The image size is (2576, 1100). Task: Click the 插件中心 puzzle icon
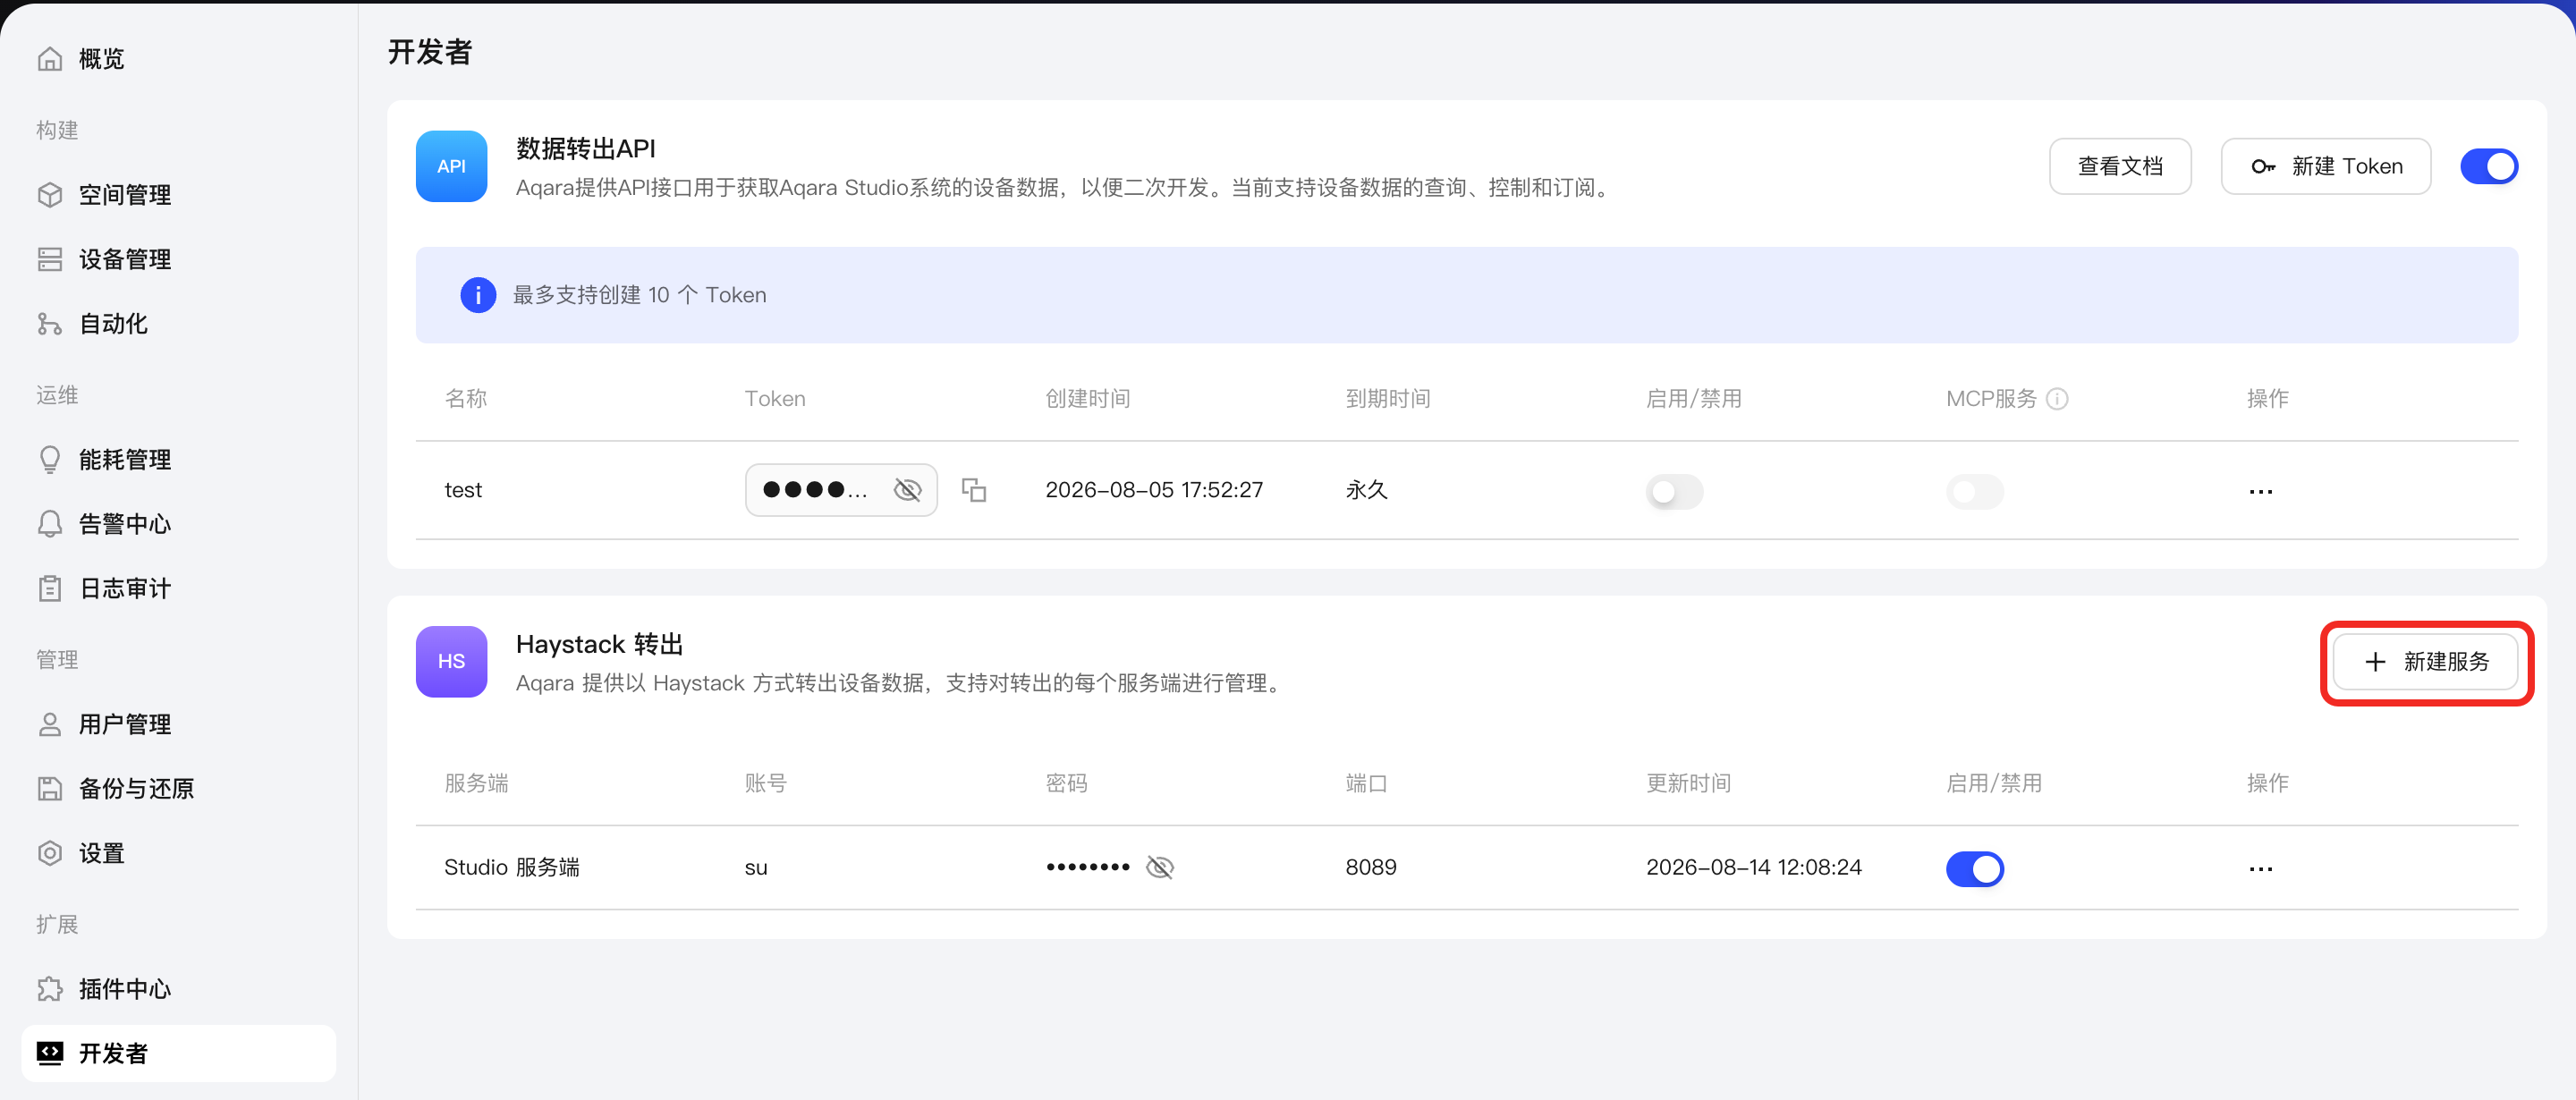coord(50,989)
